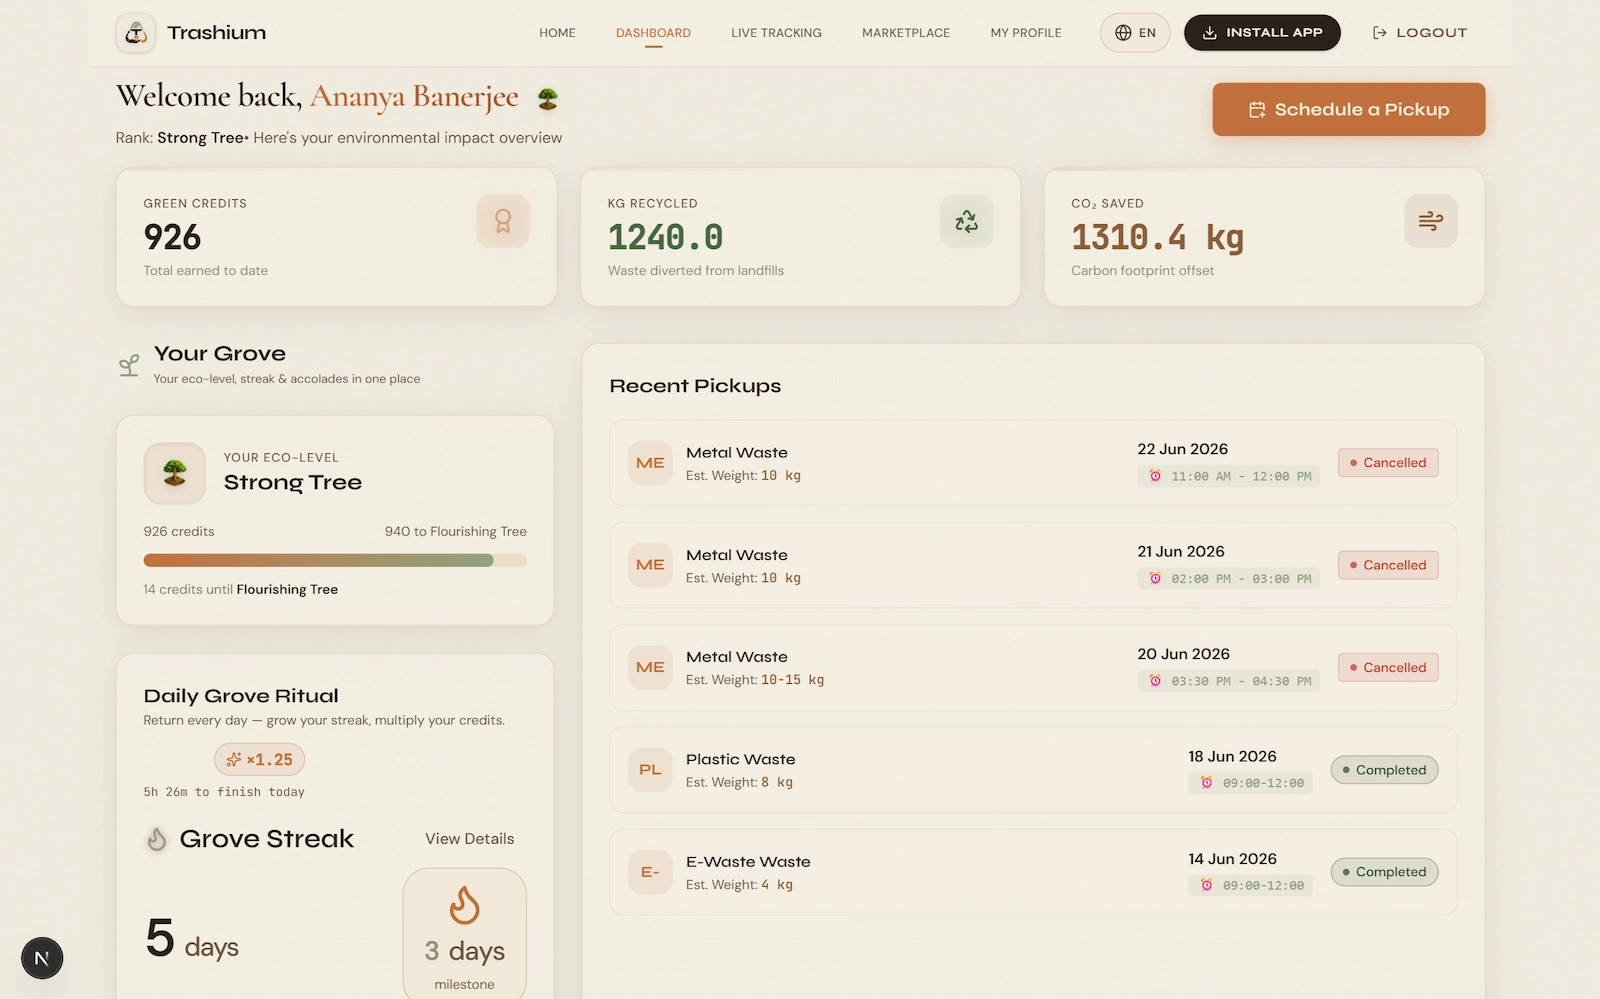Click the Metal Waste title on the 22 Jun pickup
Image resolution: width=1600 pixels, height=999 pixels.
pyautogui.click(x=737, y=453)
